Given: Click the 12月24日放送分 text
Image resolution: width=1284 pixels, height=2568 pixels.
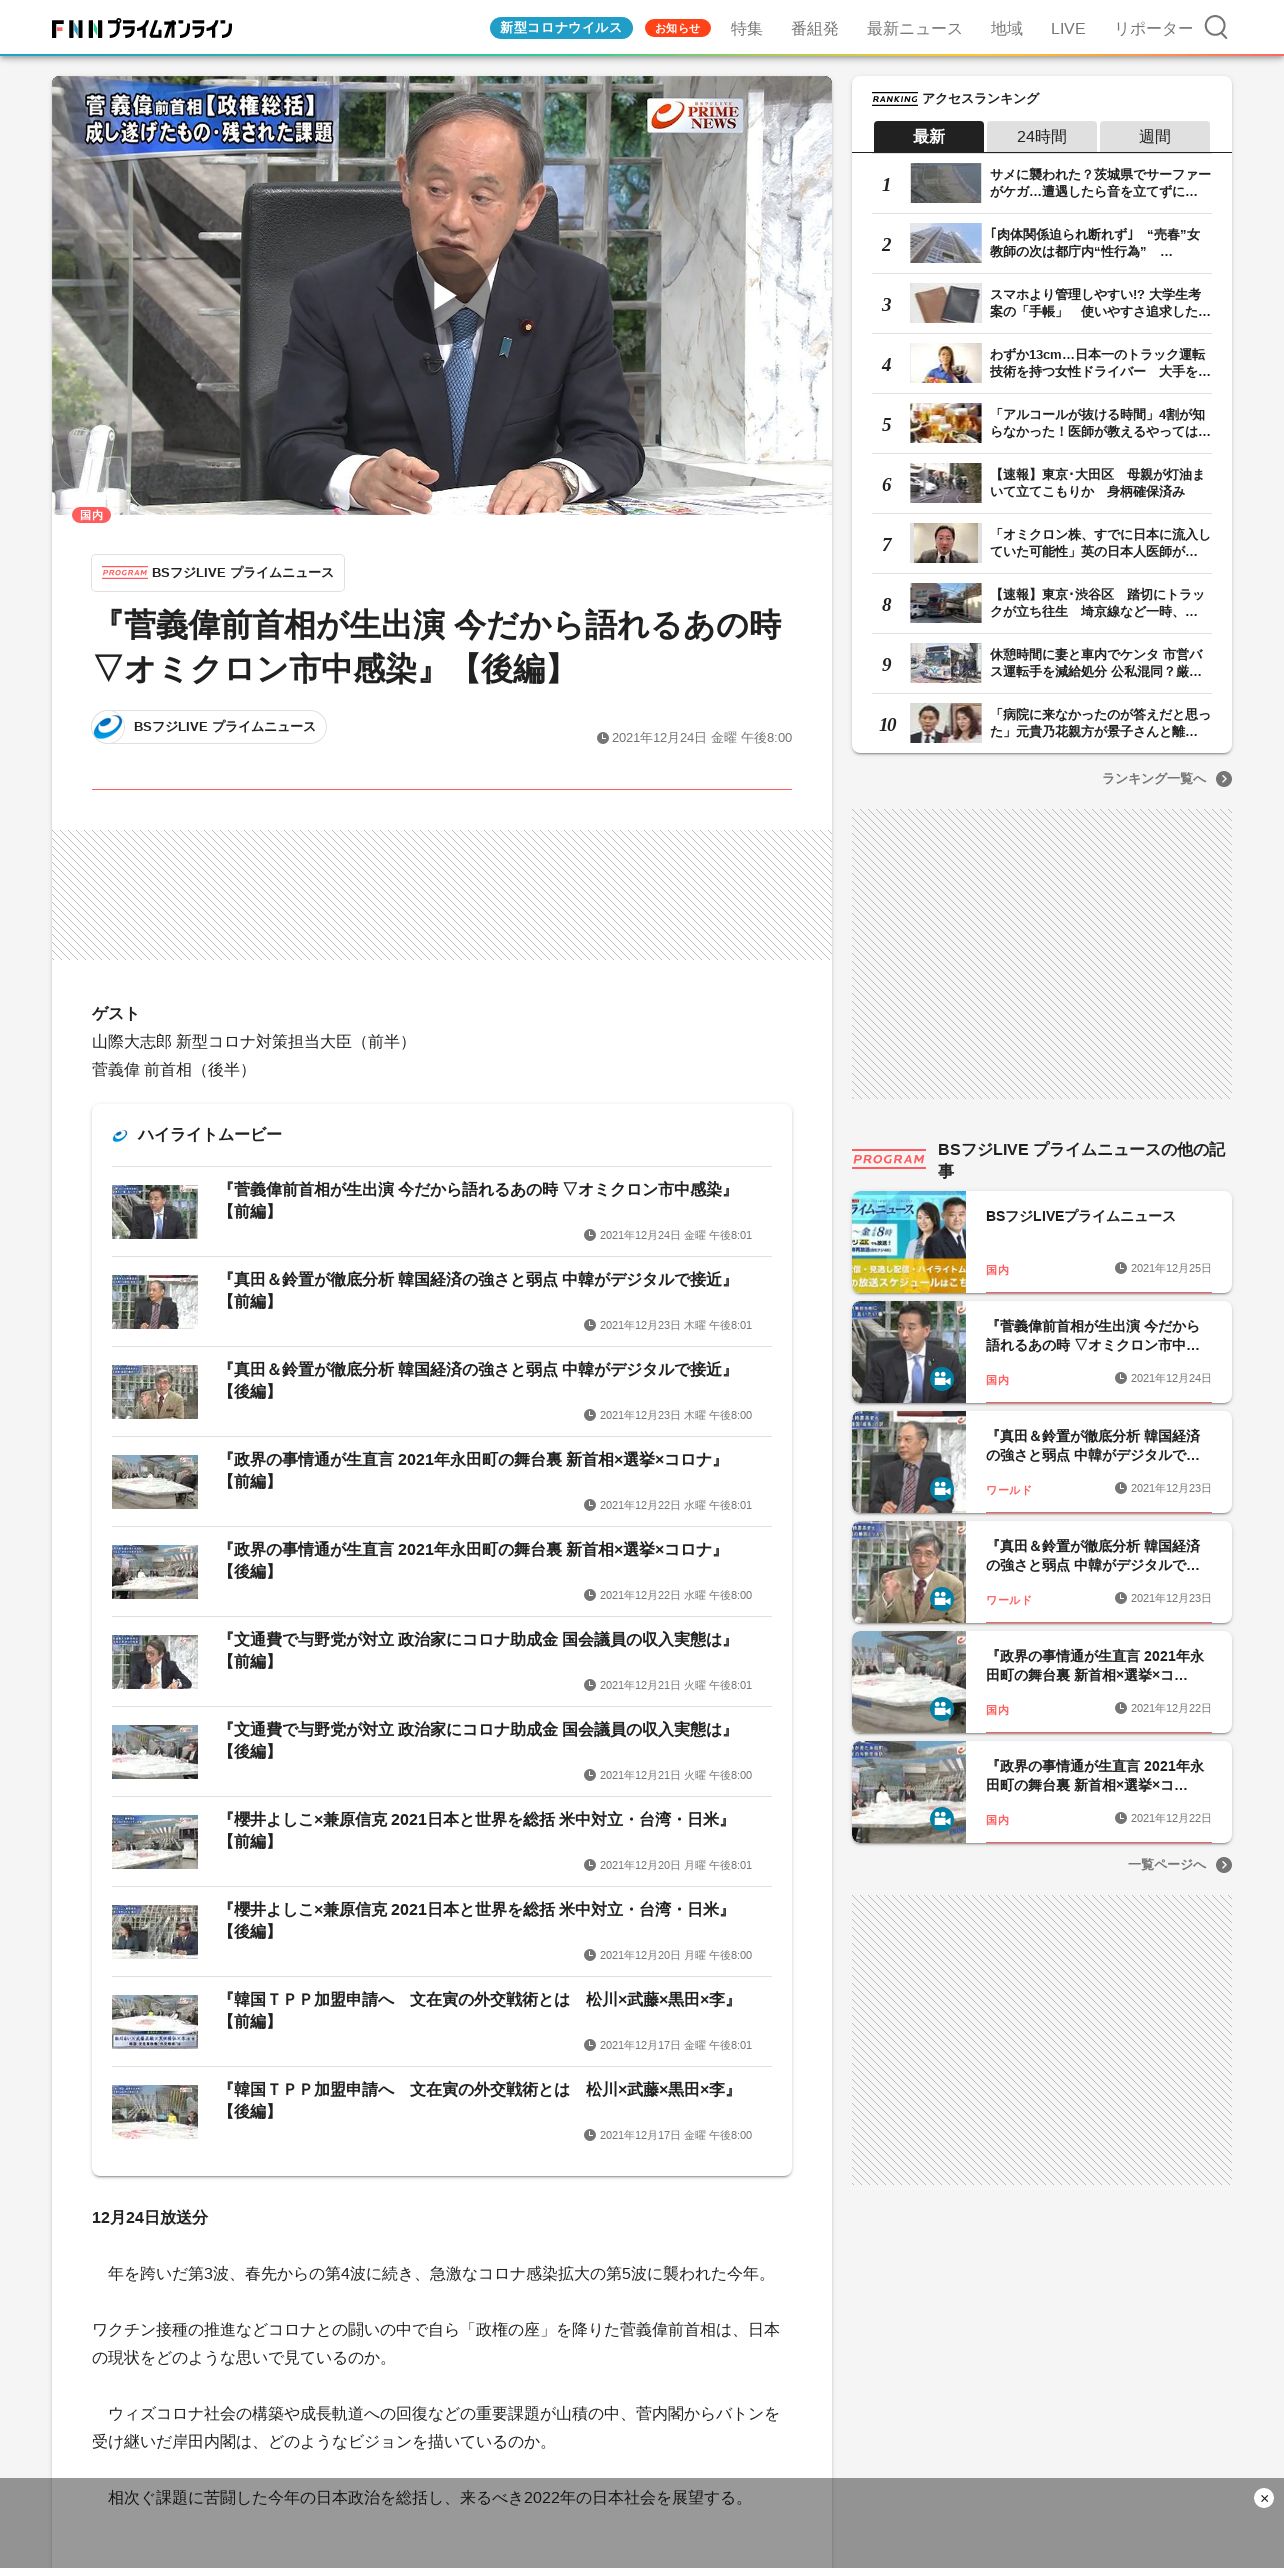Looking at the screenshot, I should [x=150, y=2217].
